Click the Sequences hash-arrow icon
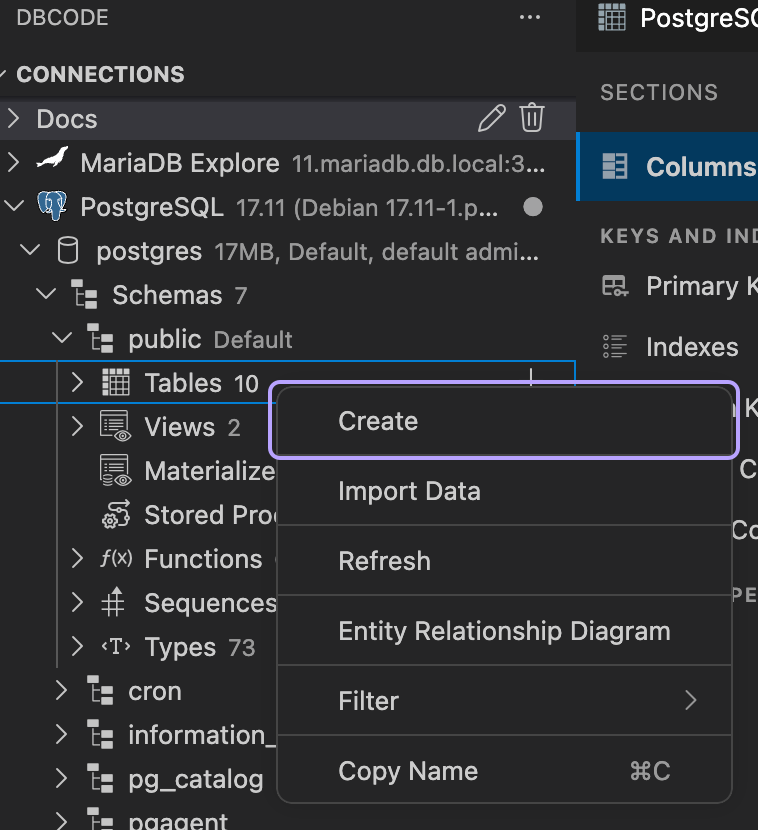Viewport: 758px width, 830px height. [113, 602]
